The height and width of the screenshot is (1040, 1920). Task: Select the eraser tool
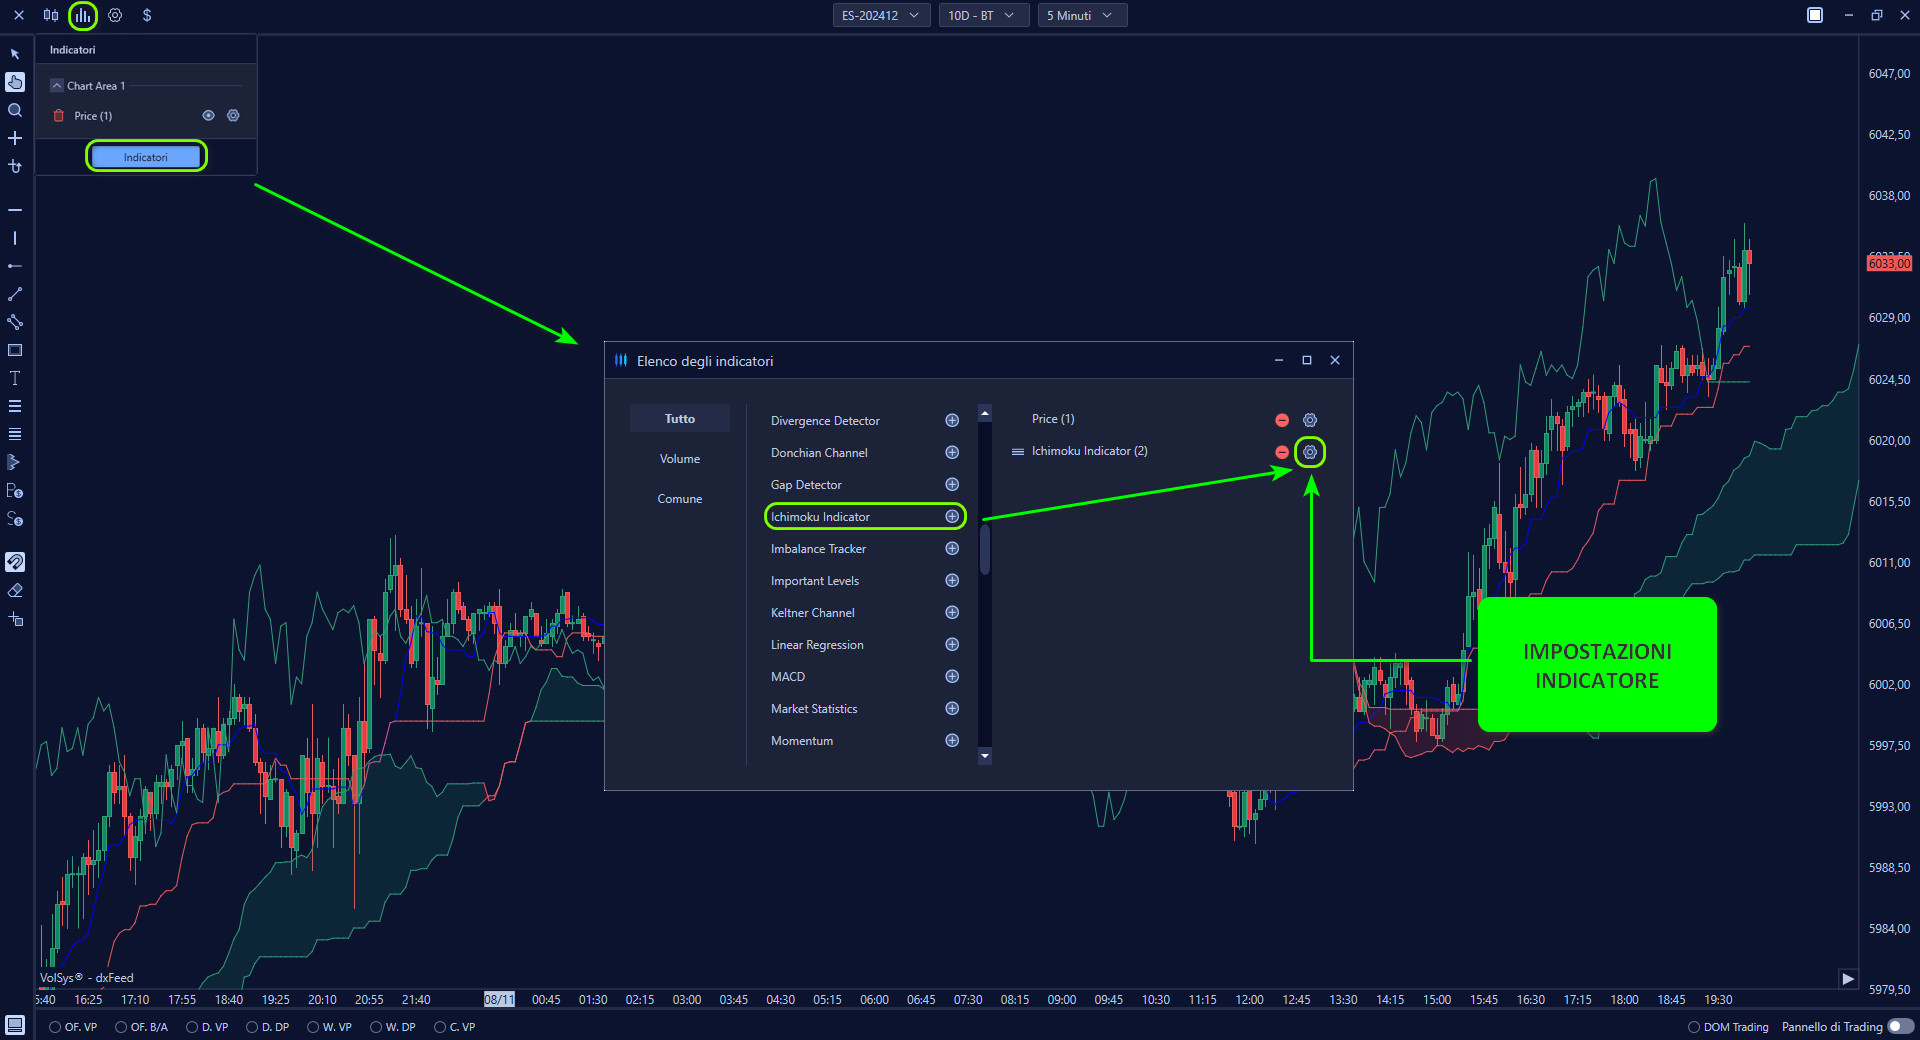pos(15,590)
